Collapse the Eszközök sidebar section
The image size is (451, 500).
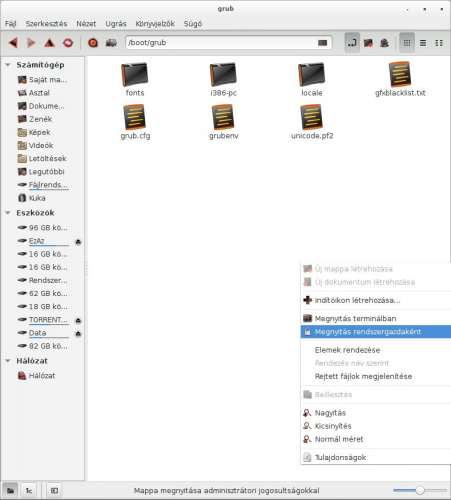8,213
